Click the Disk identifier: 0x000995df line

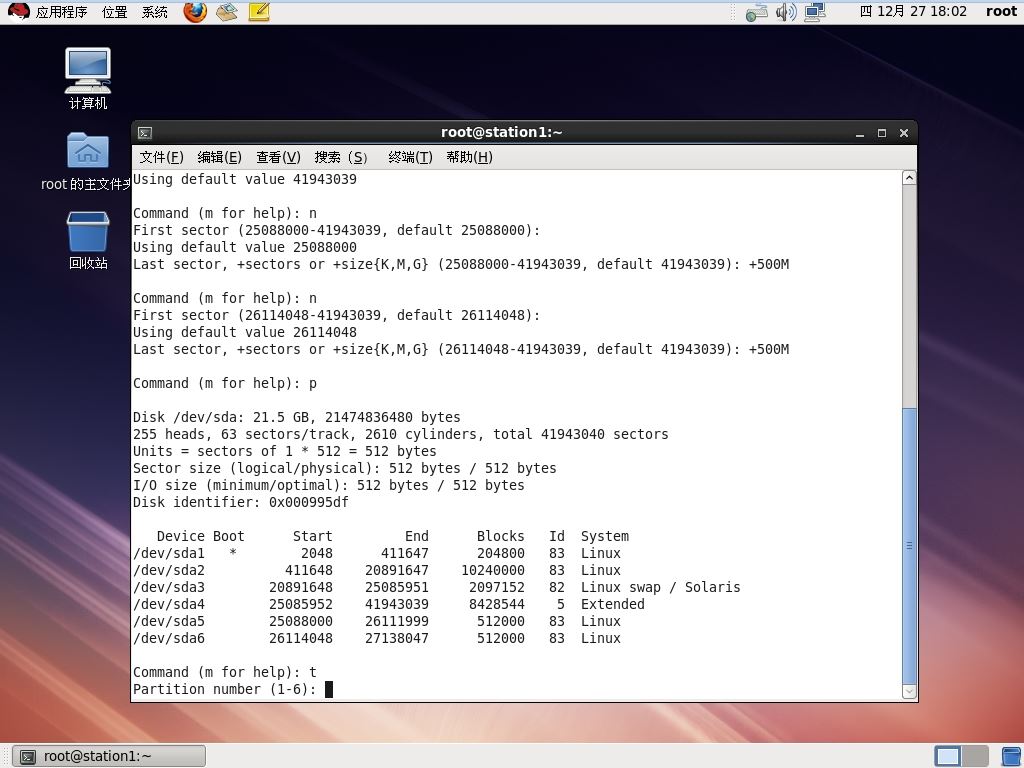241,502
